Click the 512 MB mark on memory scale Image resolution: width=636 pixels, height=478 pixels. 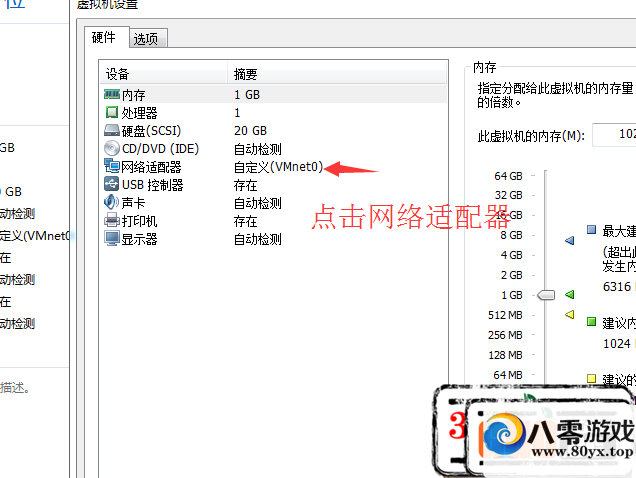505,315
